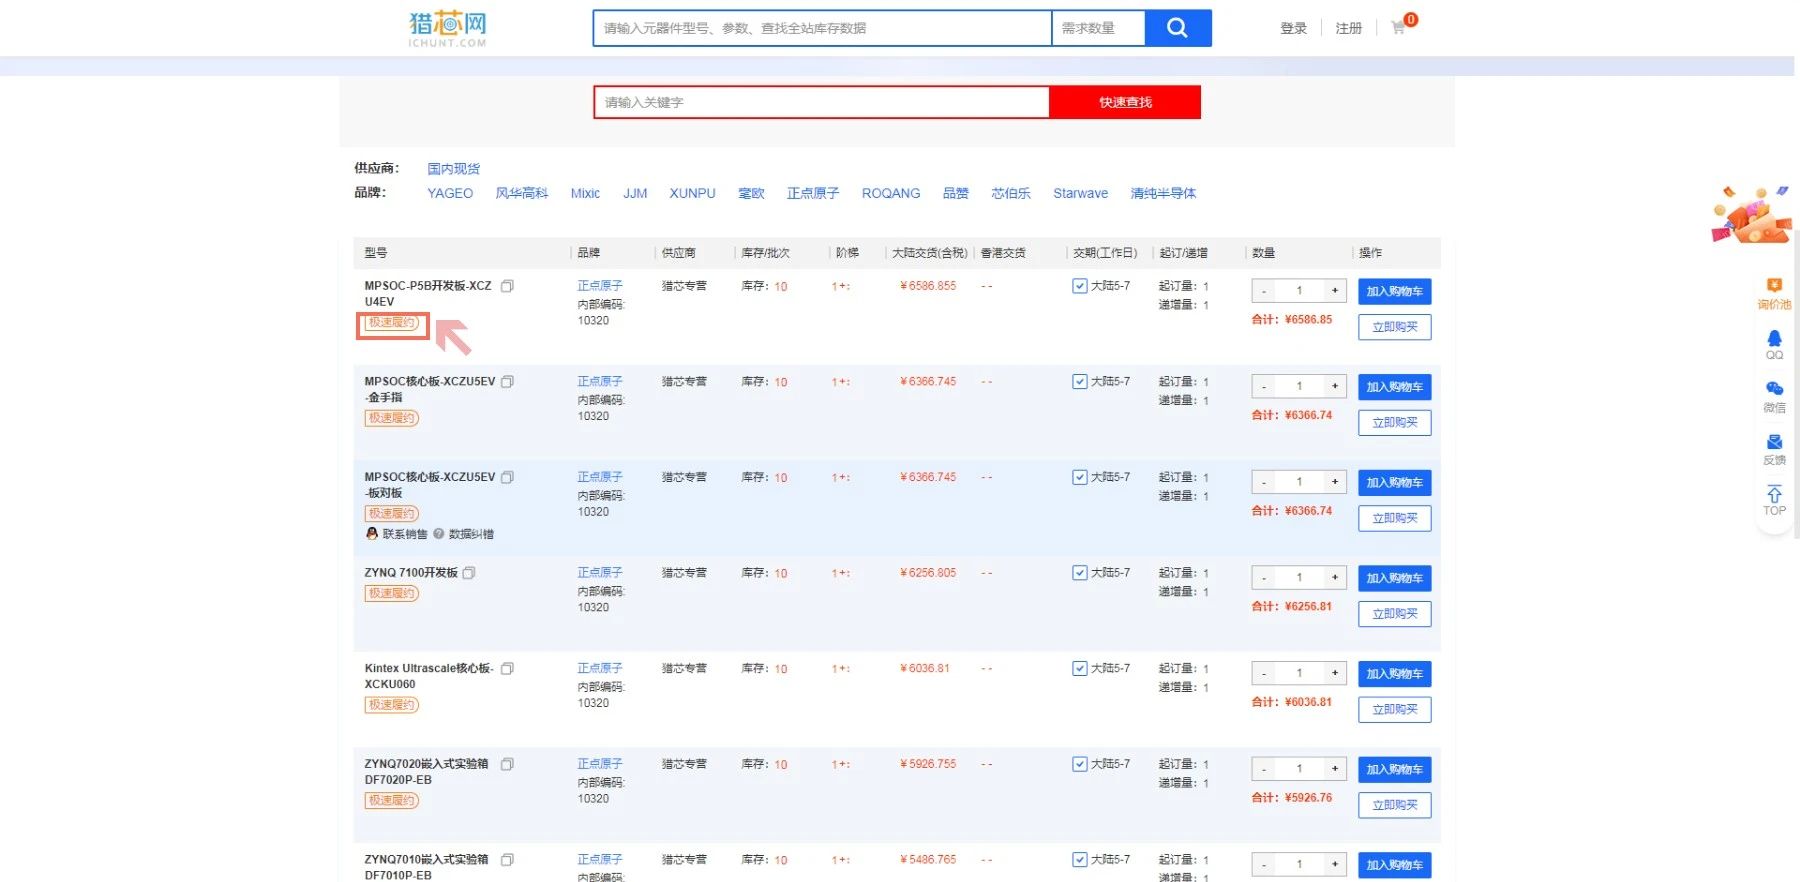This screenshot has width=1800, height=882.
Task: Focus the main component search field
Action: coord(822,28)
